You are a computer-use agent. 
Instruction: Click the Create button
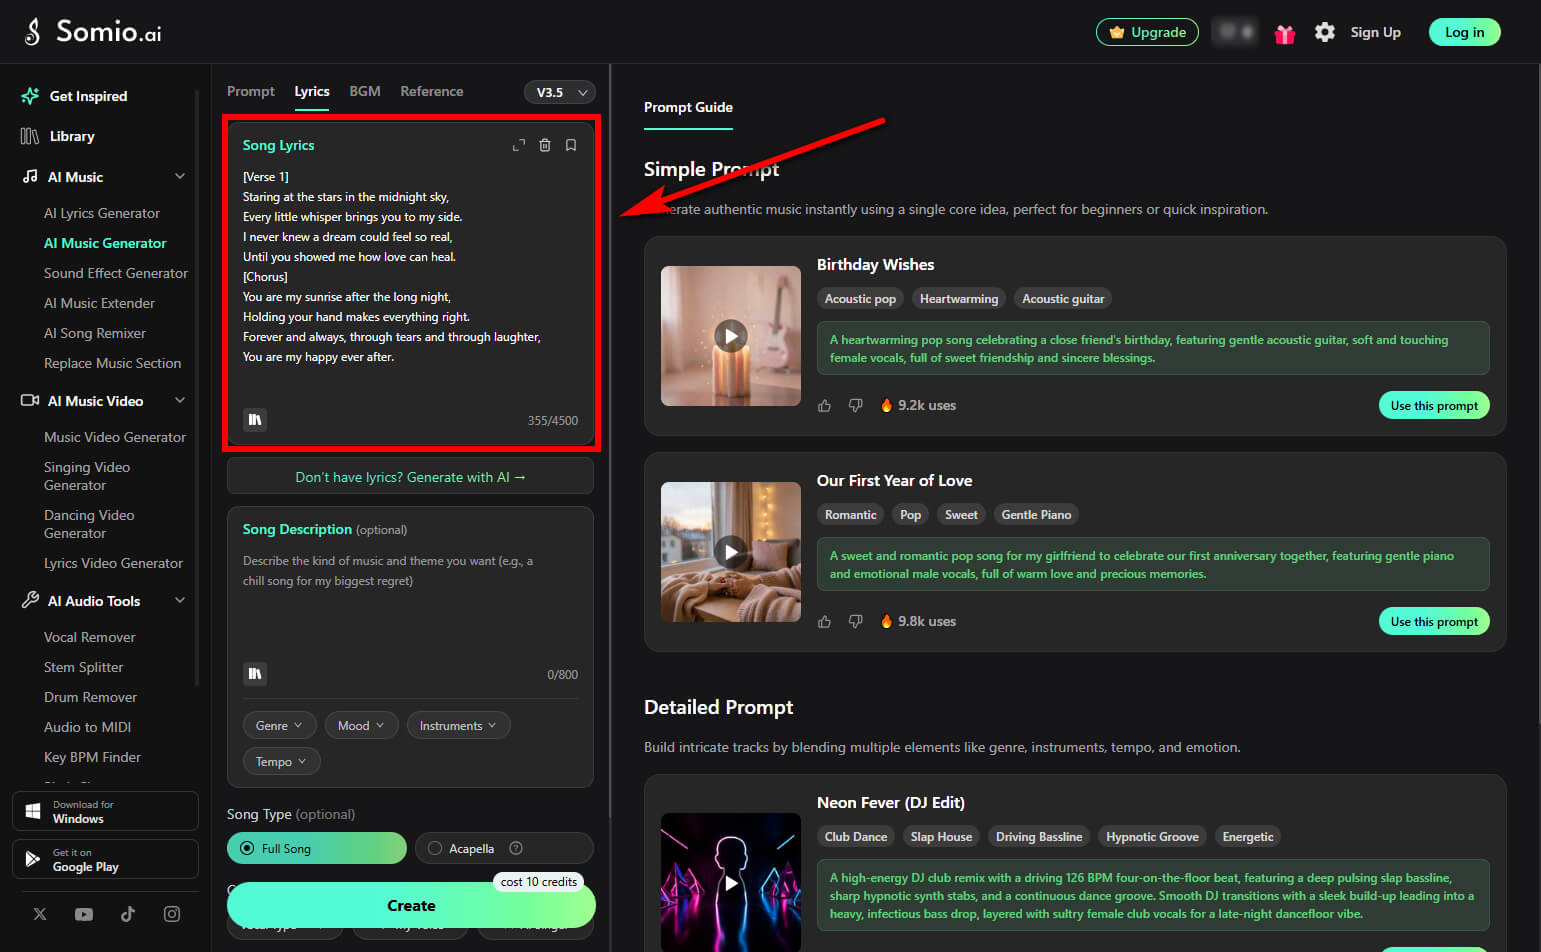tap(411, 905)
